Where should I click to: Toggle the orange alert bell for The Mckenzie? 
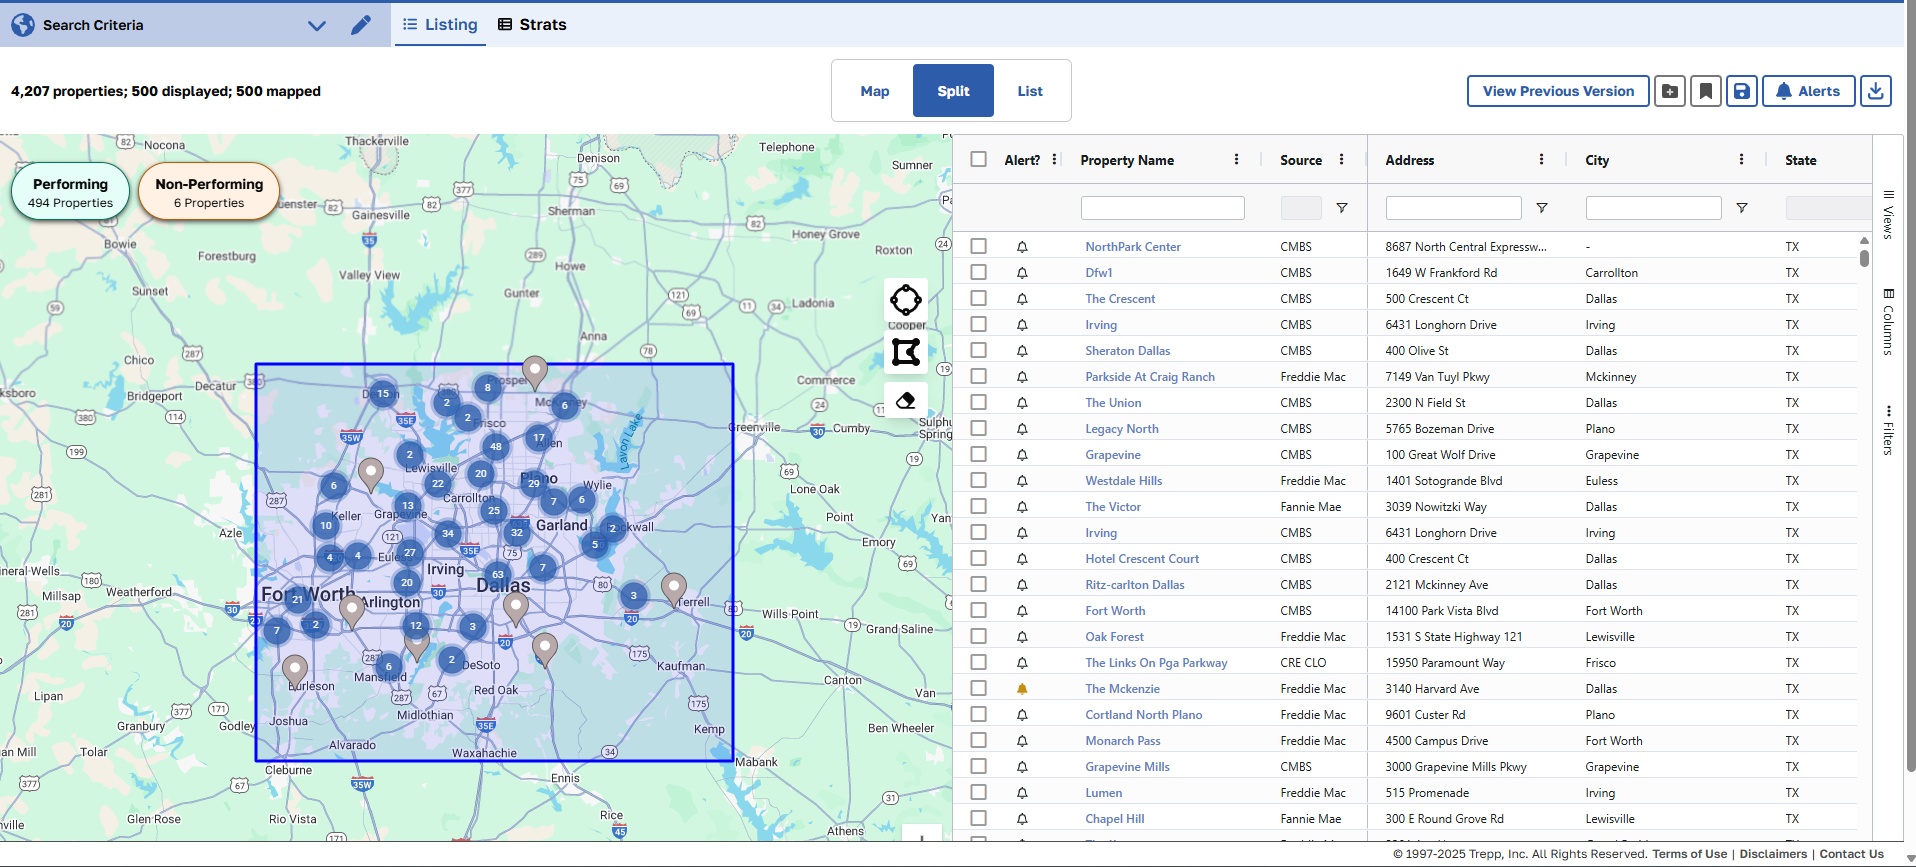click(1022, 688)
